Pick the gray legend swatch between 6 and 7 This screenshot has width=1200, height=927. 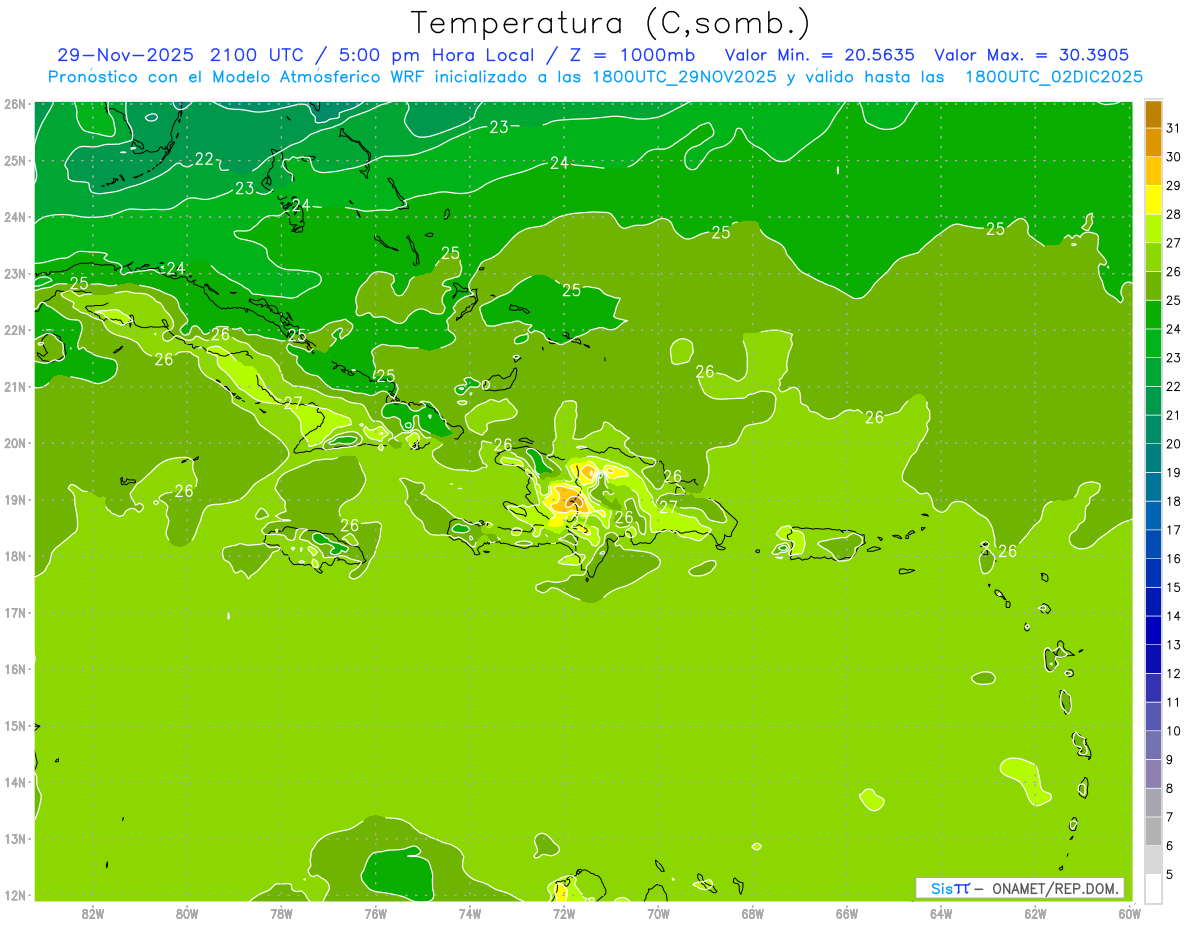(x=1153, y=831)
